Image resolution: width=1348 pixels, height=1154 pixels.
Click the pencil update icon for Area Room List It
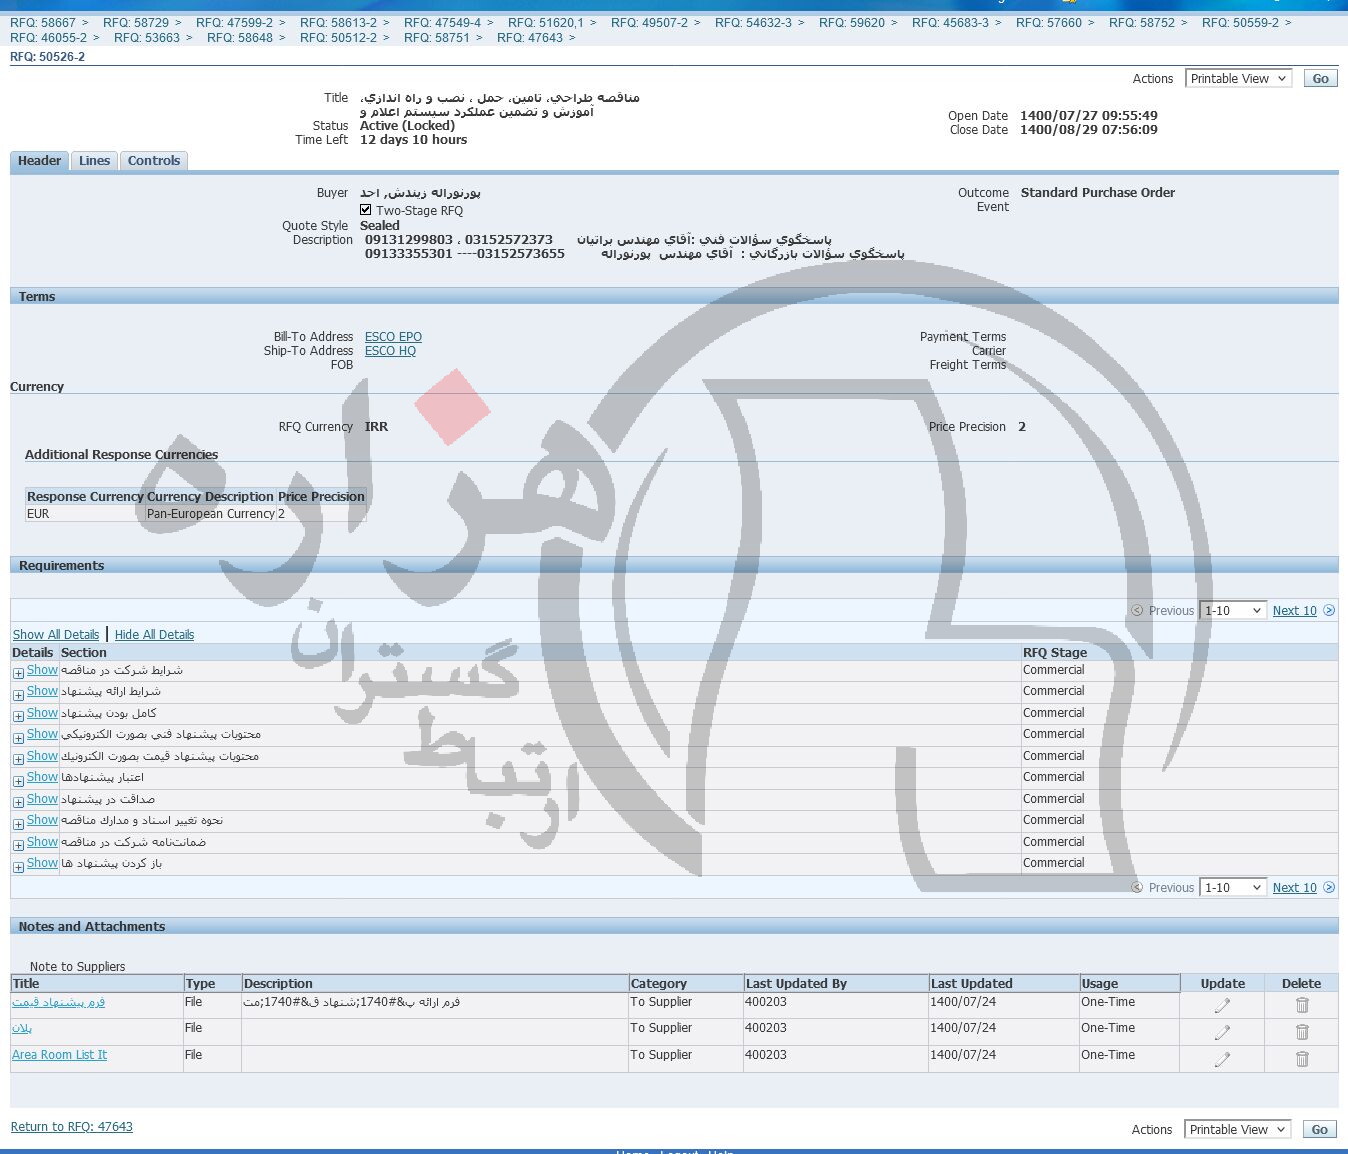(1222, 1059)
